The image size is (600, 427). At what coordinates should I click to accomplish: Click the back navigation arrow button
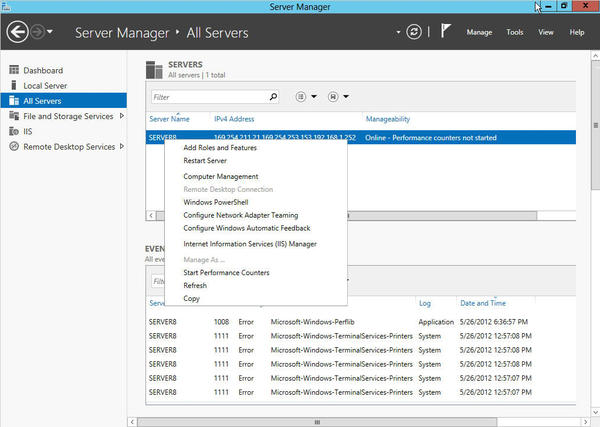click(x=17, y=32)
